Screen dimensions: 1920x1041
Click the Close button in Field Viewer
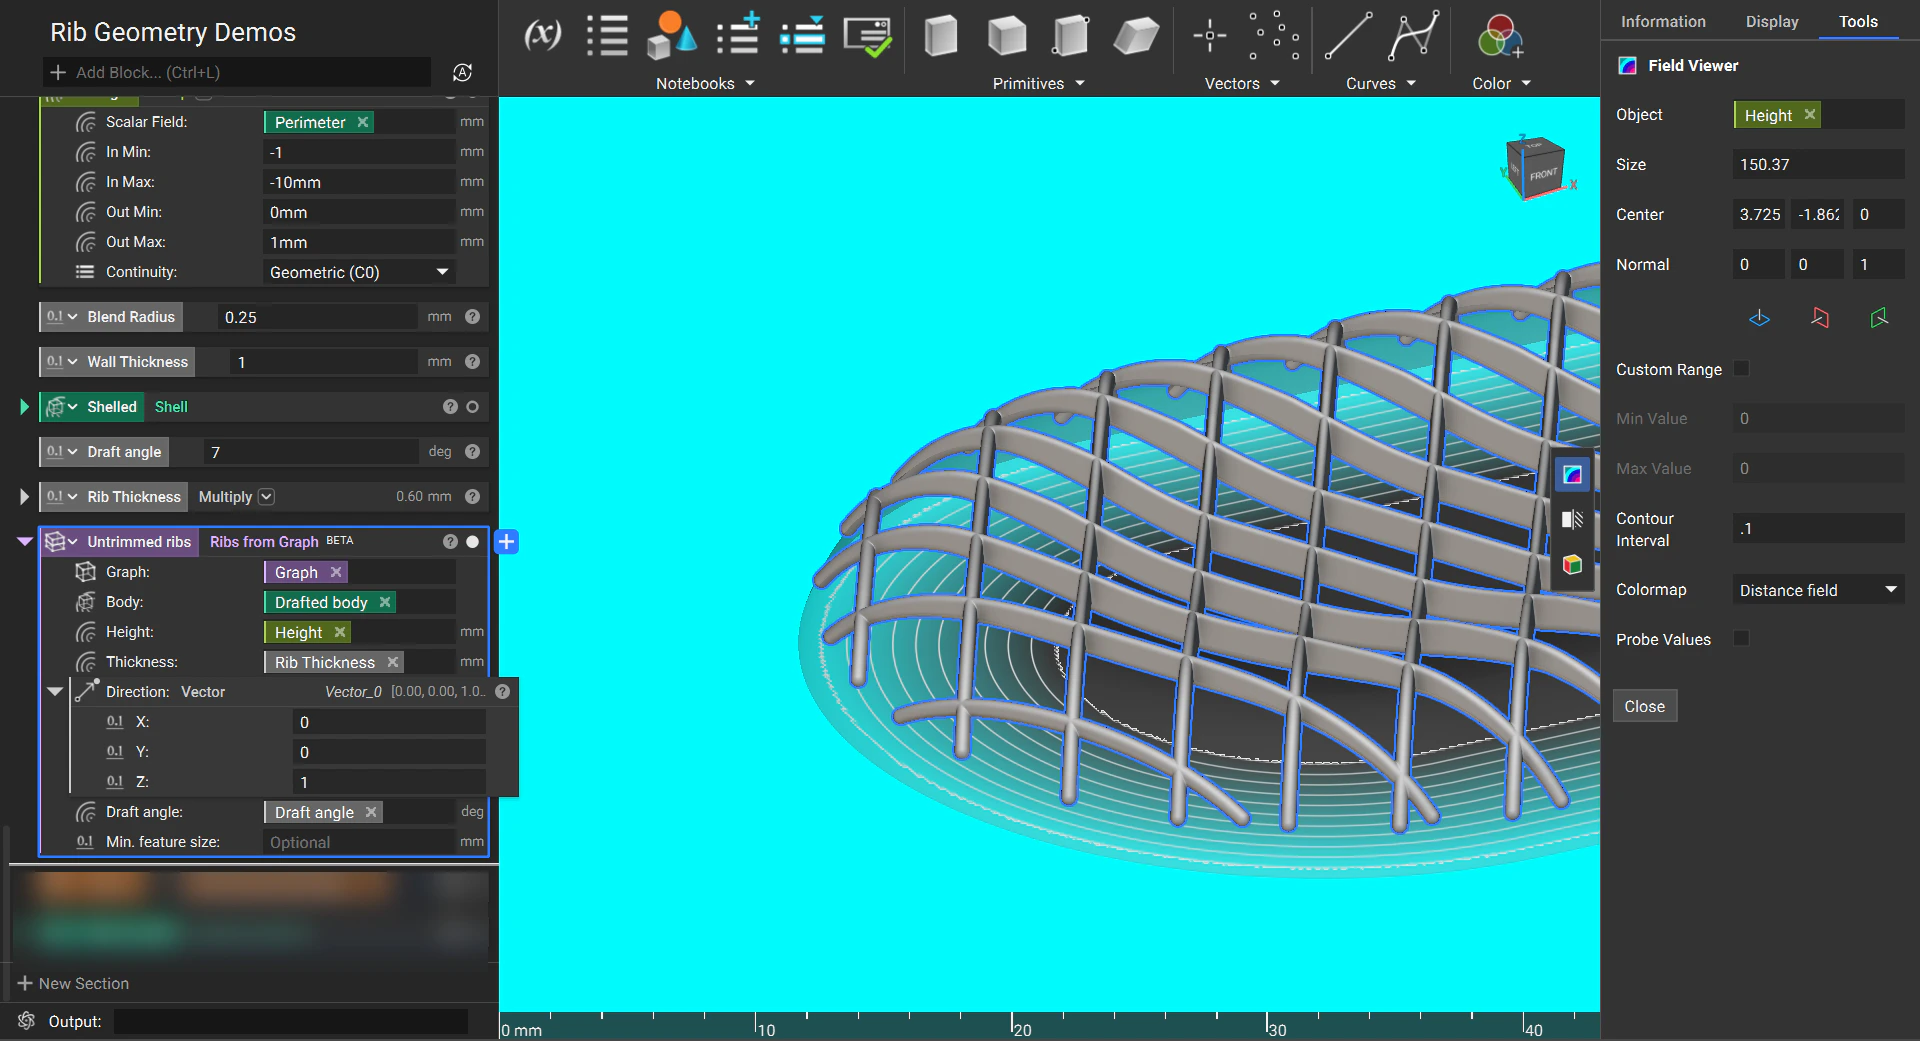[1644, 706]
